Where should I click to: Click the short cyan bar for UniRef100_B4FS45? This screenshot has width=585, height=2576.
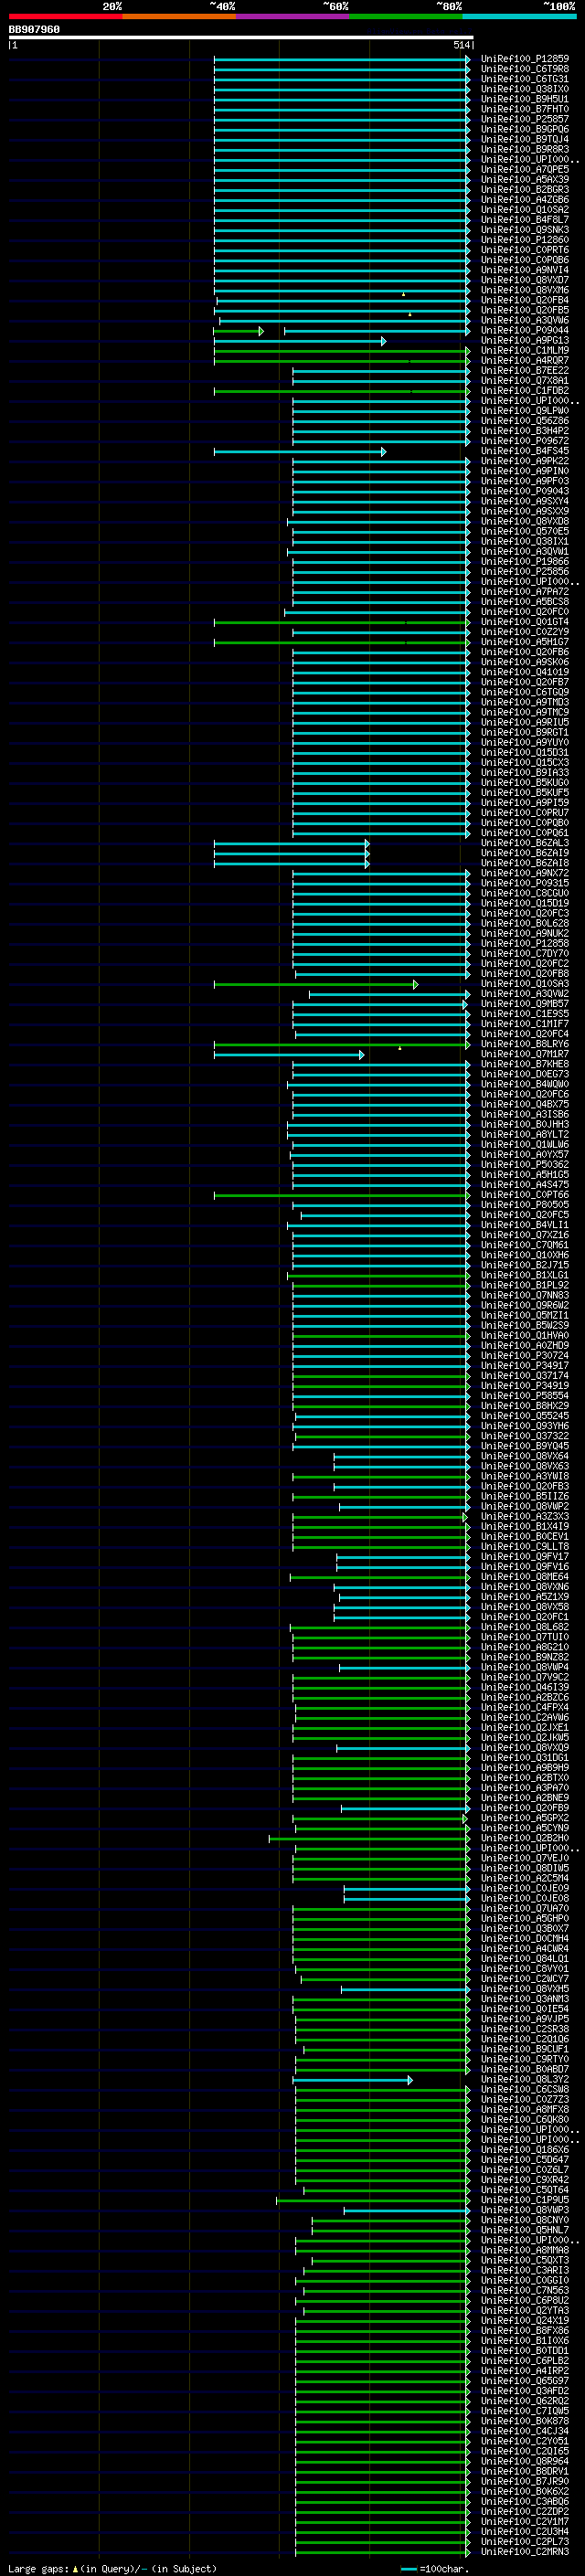click(300, 452)
